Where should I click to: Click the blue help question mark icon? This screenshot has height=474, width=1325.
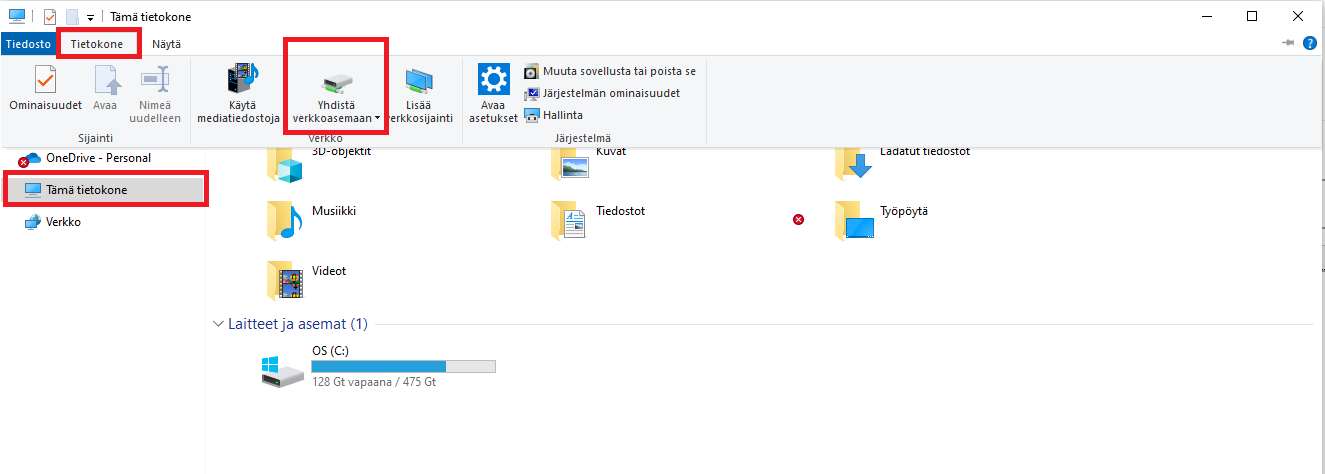1309,44
